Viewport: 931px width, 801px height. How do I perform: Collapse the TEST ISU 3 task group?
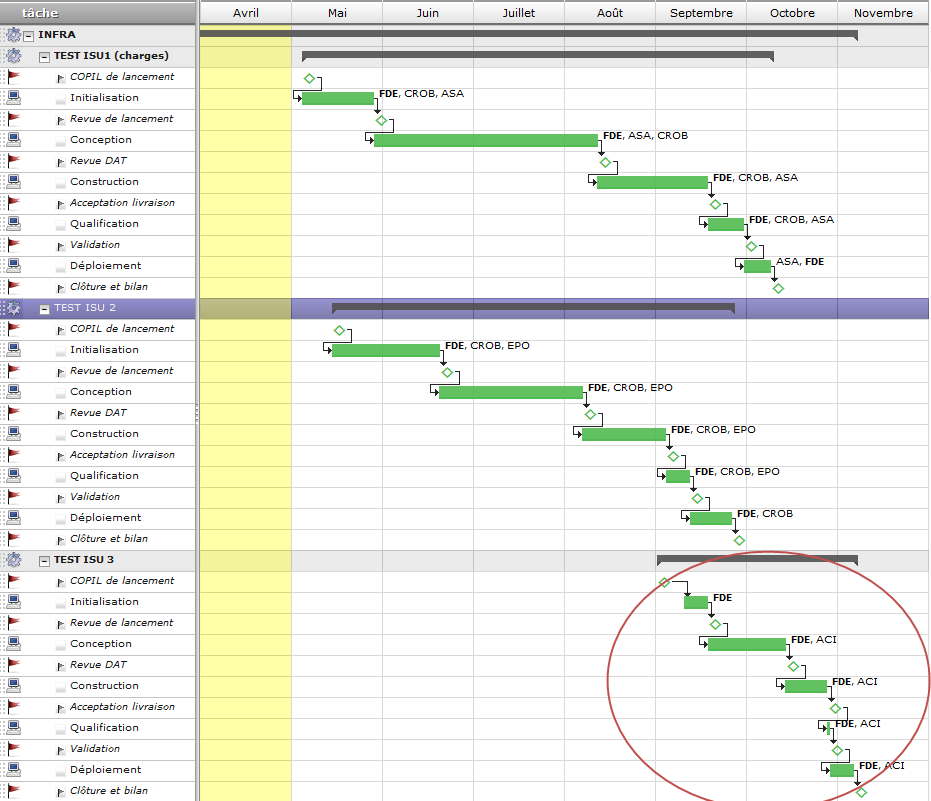point(44,560)
